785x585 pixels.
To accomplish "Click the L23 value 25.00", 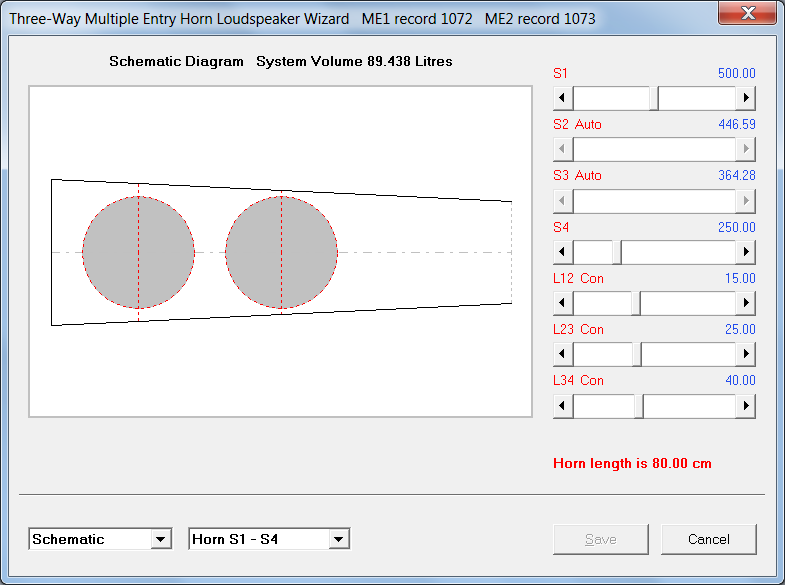I will click(x=740, y=329).
